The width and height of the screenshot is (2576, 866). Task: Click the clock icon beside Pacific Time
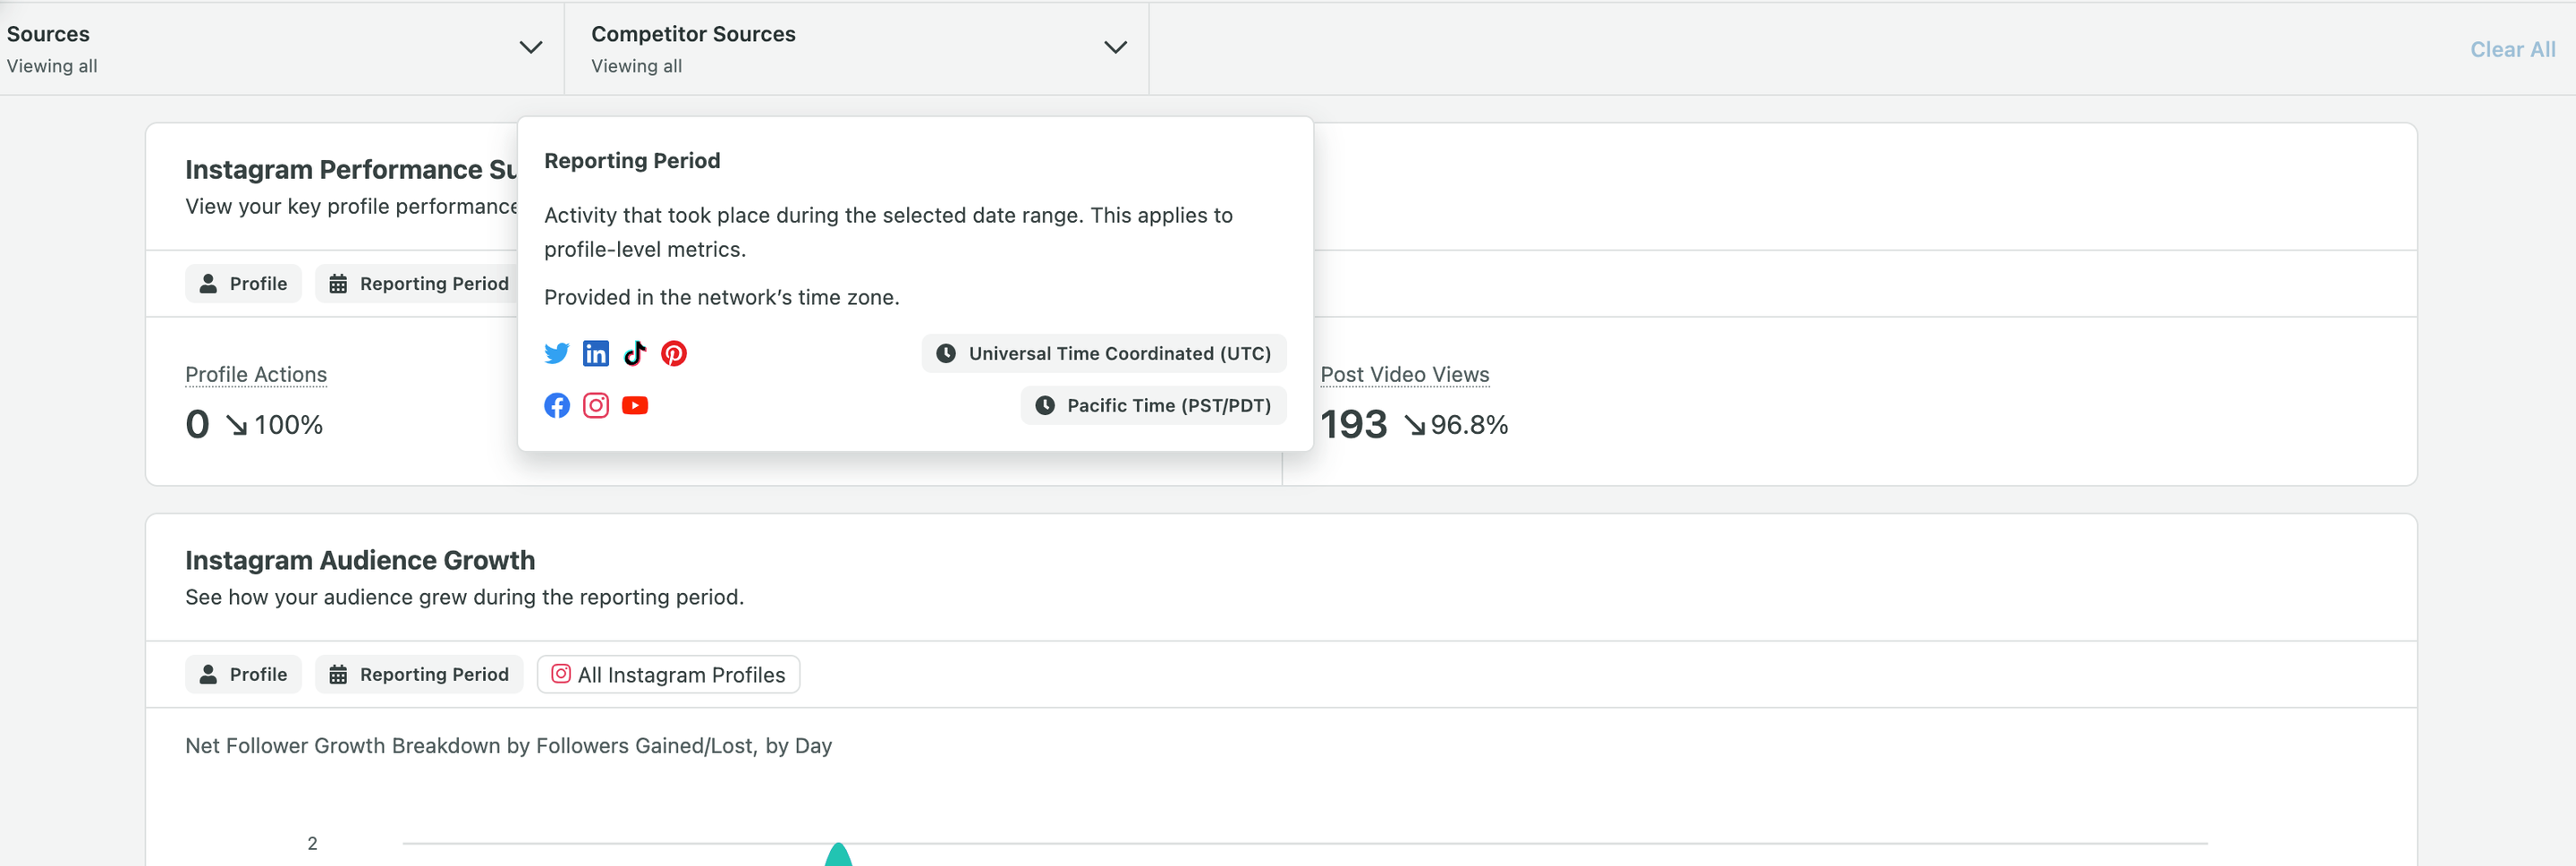[1045, 405]
